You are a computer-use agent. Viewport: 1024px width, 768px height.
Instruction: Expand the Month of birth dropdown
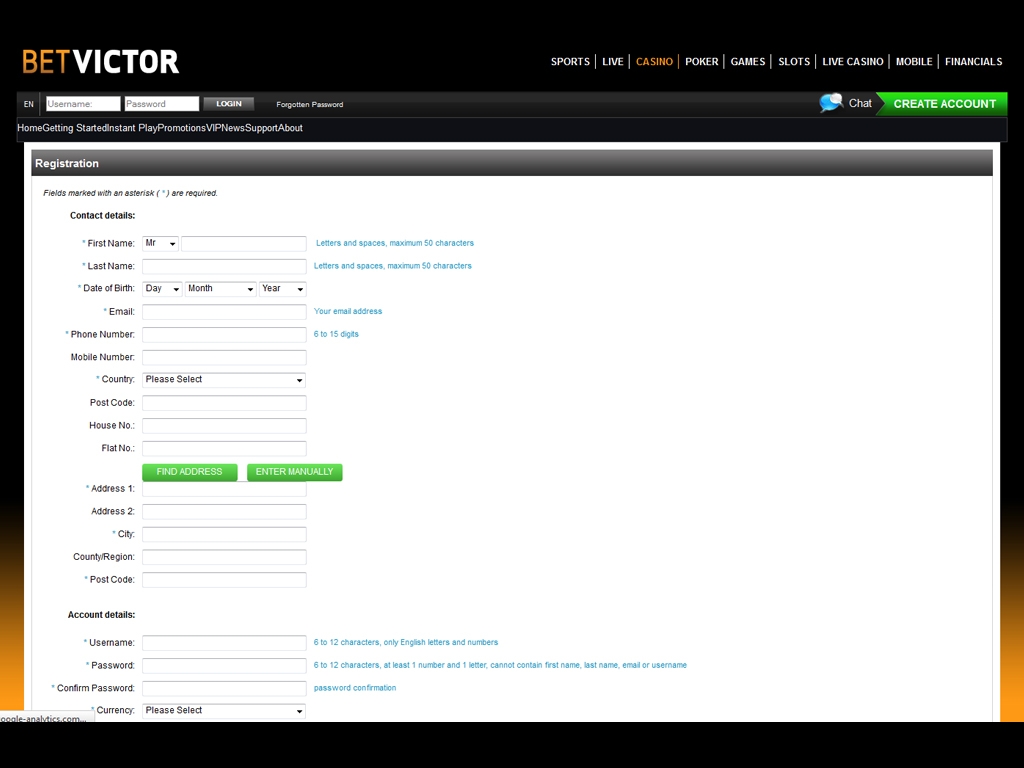coord(220,289)
